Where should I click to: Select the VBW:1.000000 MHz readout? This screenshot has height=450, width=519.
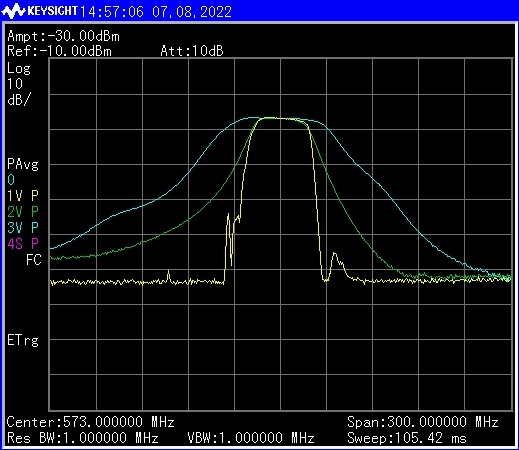pos(251,438)
